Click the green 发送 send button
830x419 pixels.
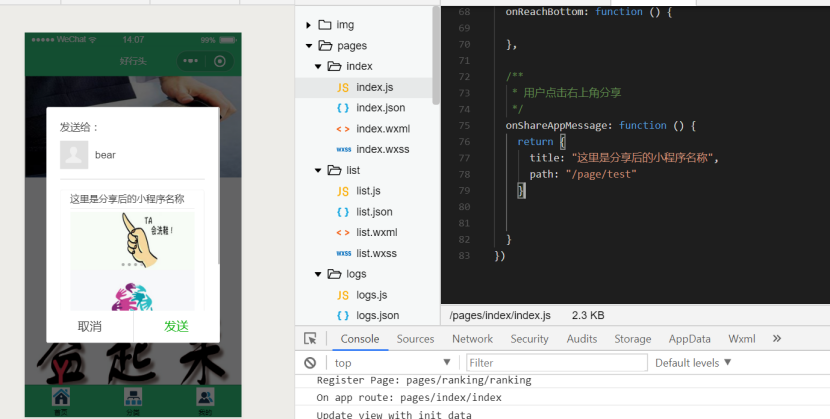(176, 326)
